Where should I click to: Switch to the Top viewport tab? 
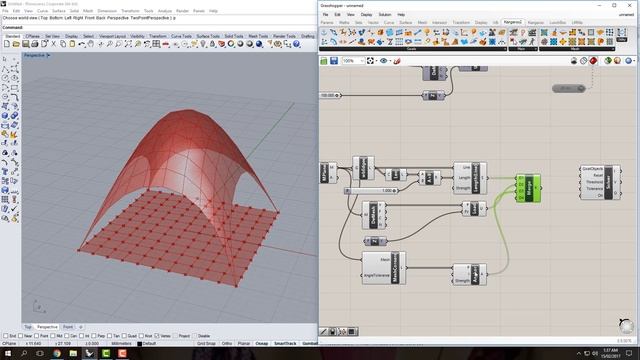point(28,327)
